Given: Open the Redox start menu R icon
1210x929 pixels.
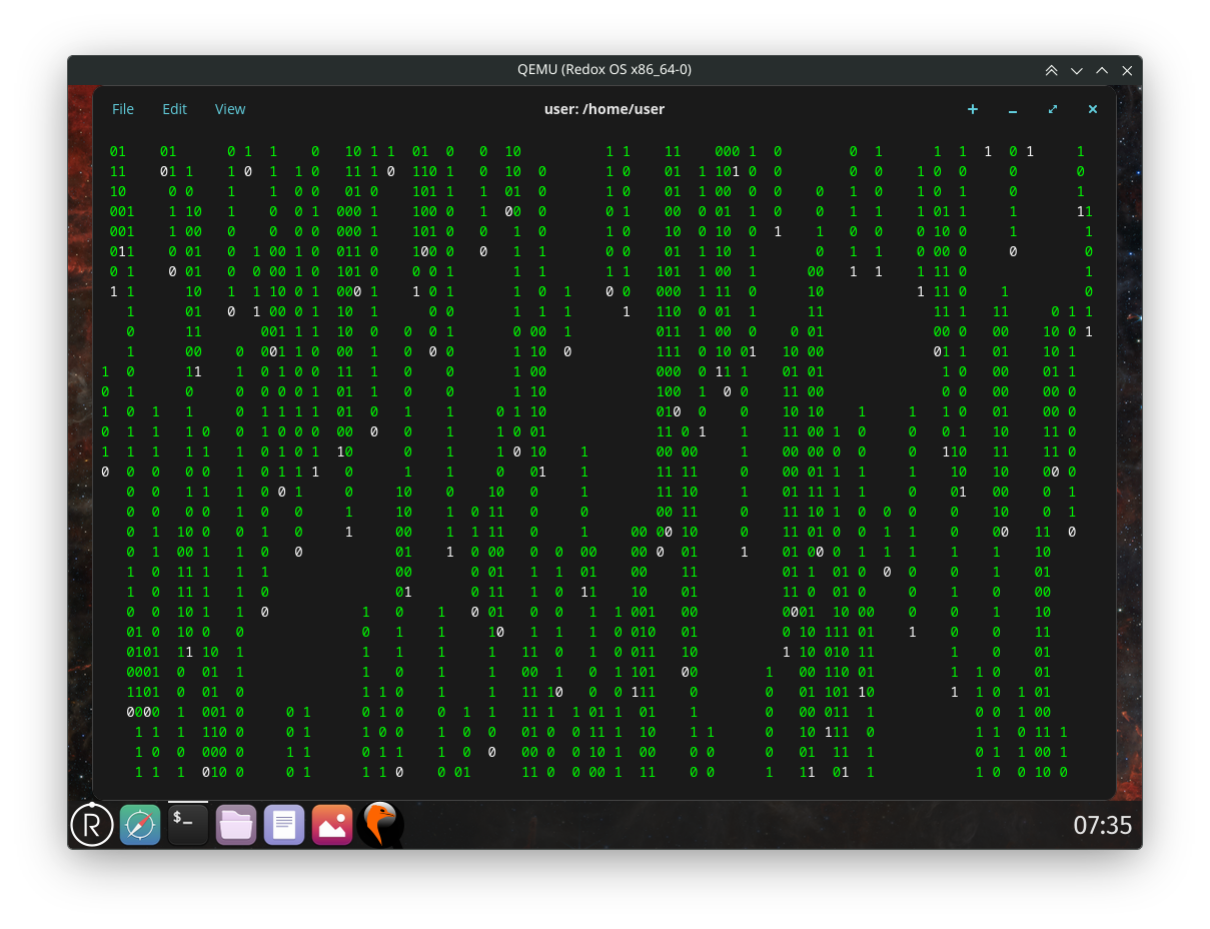Looking at the screenshot, I should tap(92, 824).
